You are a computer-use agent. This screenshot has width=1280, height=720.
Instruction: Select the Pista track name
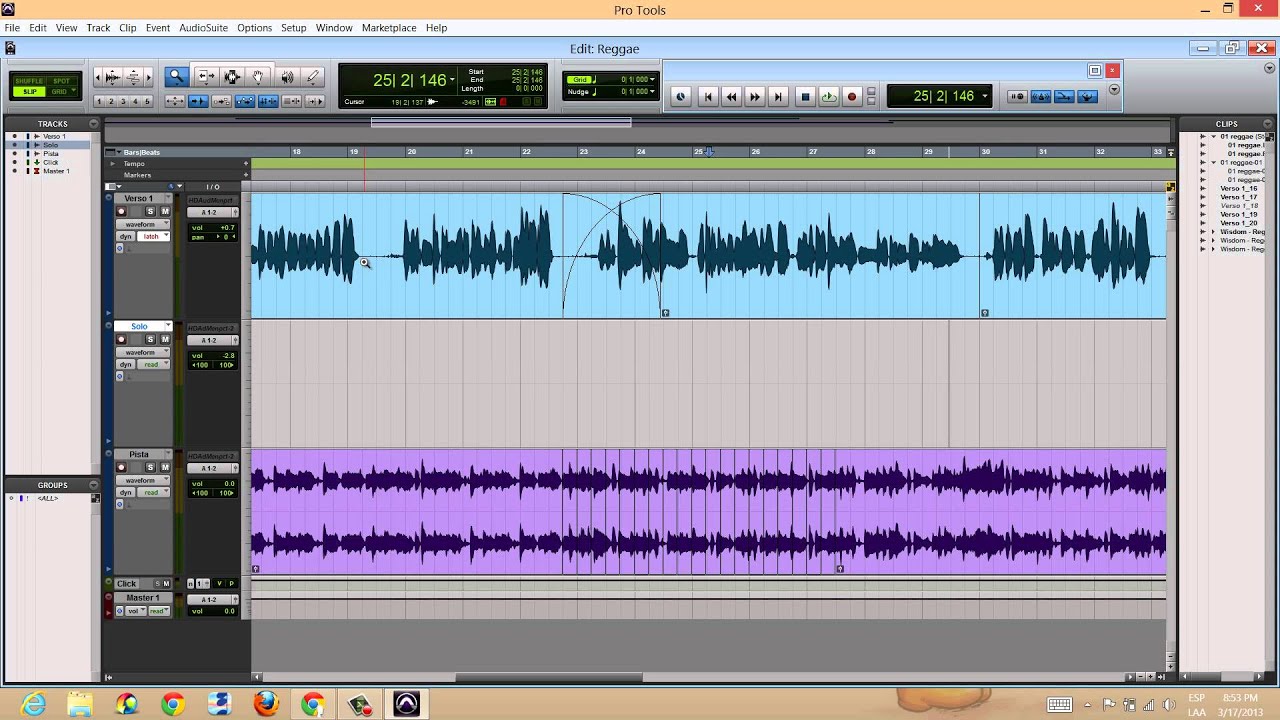pyautogui.click(x=138, y=454)
